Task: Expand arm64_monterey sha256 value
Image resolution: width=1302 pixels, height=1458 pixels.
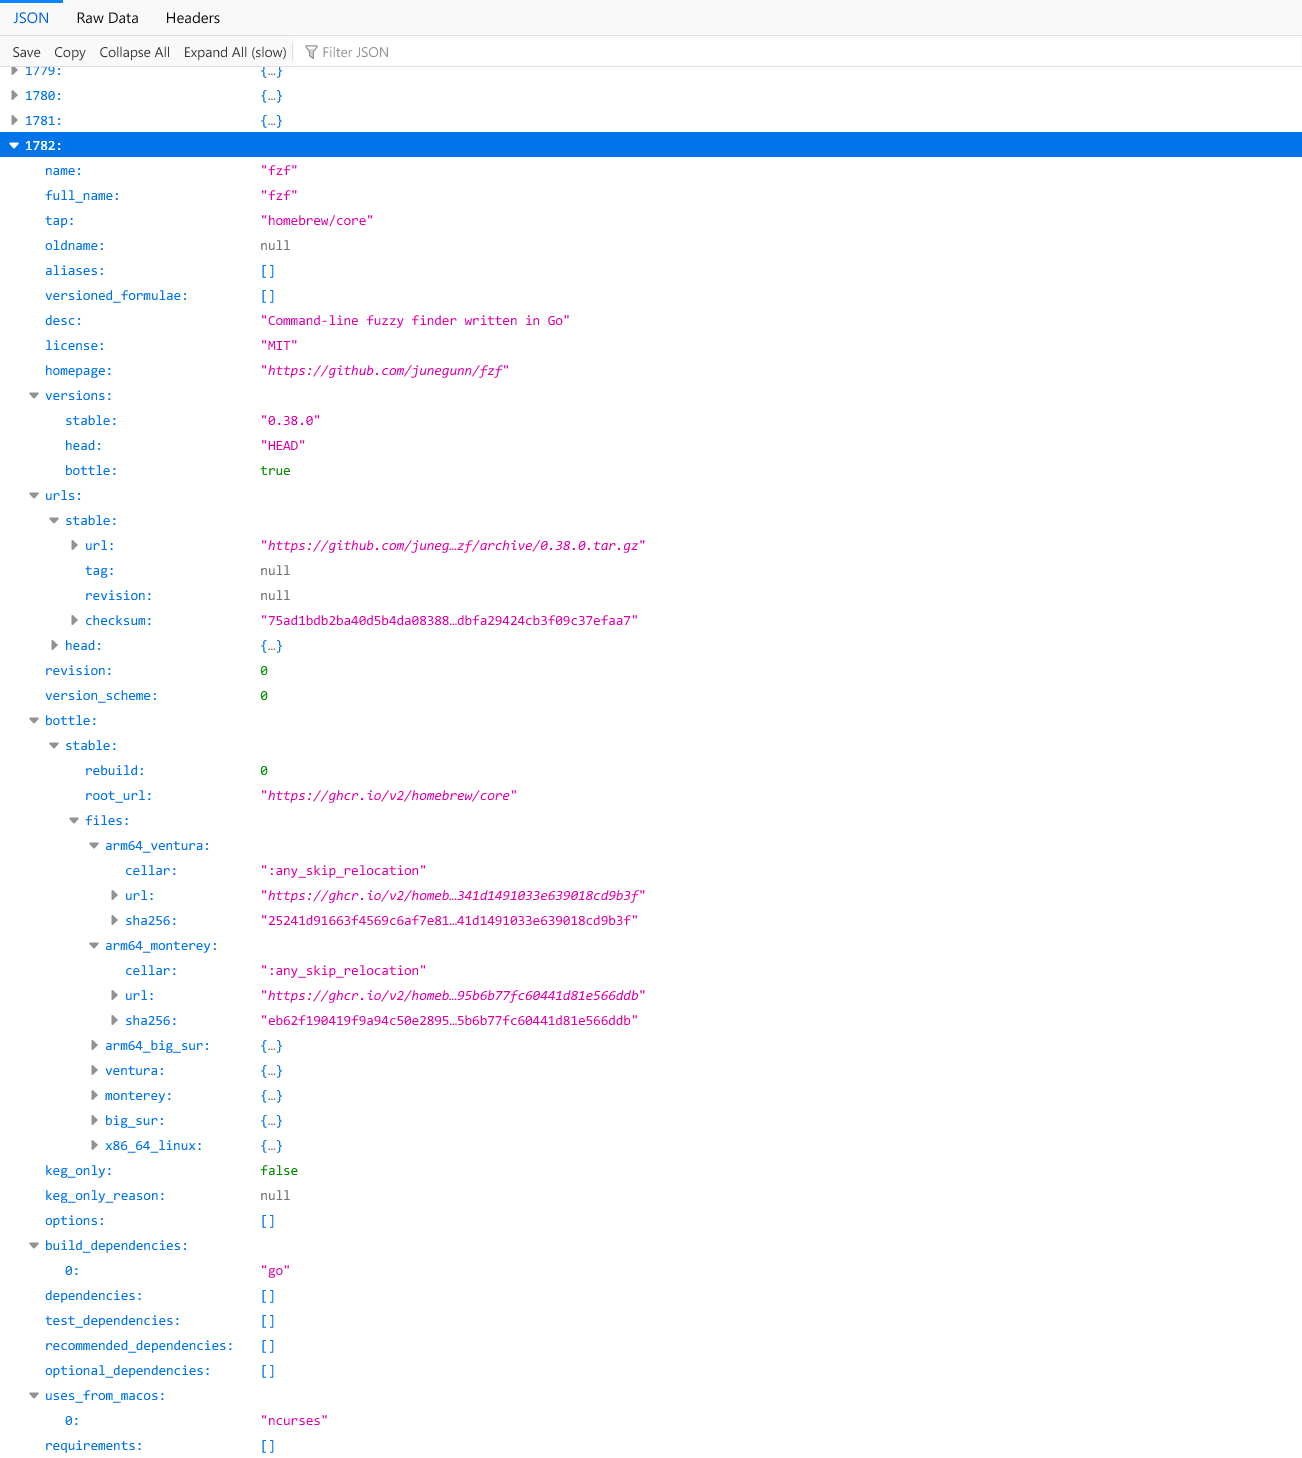Action: tap(114, 1020)
